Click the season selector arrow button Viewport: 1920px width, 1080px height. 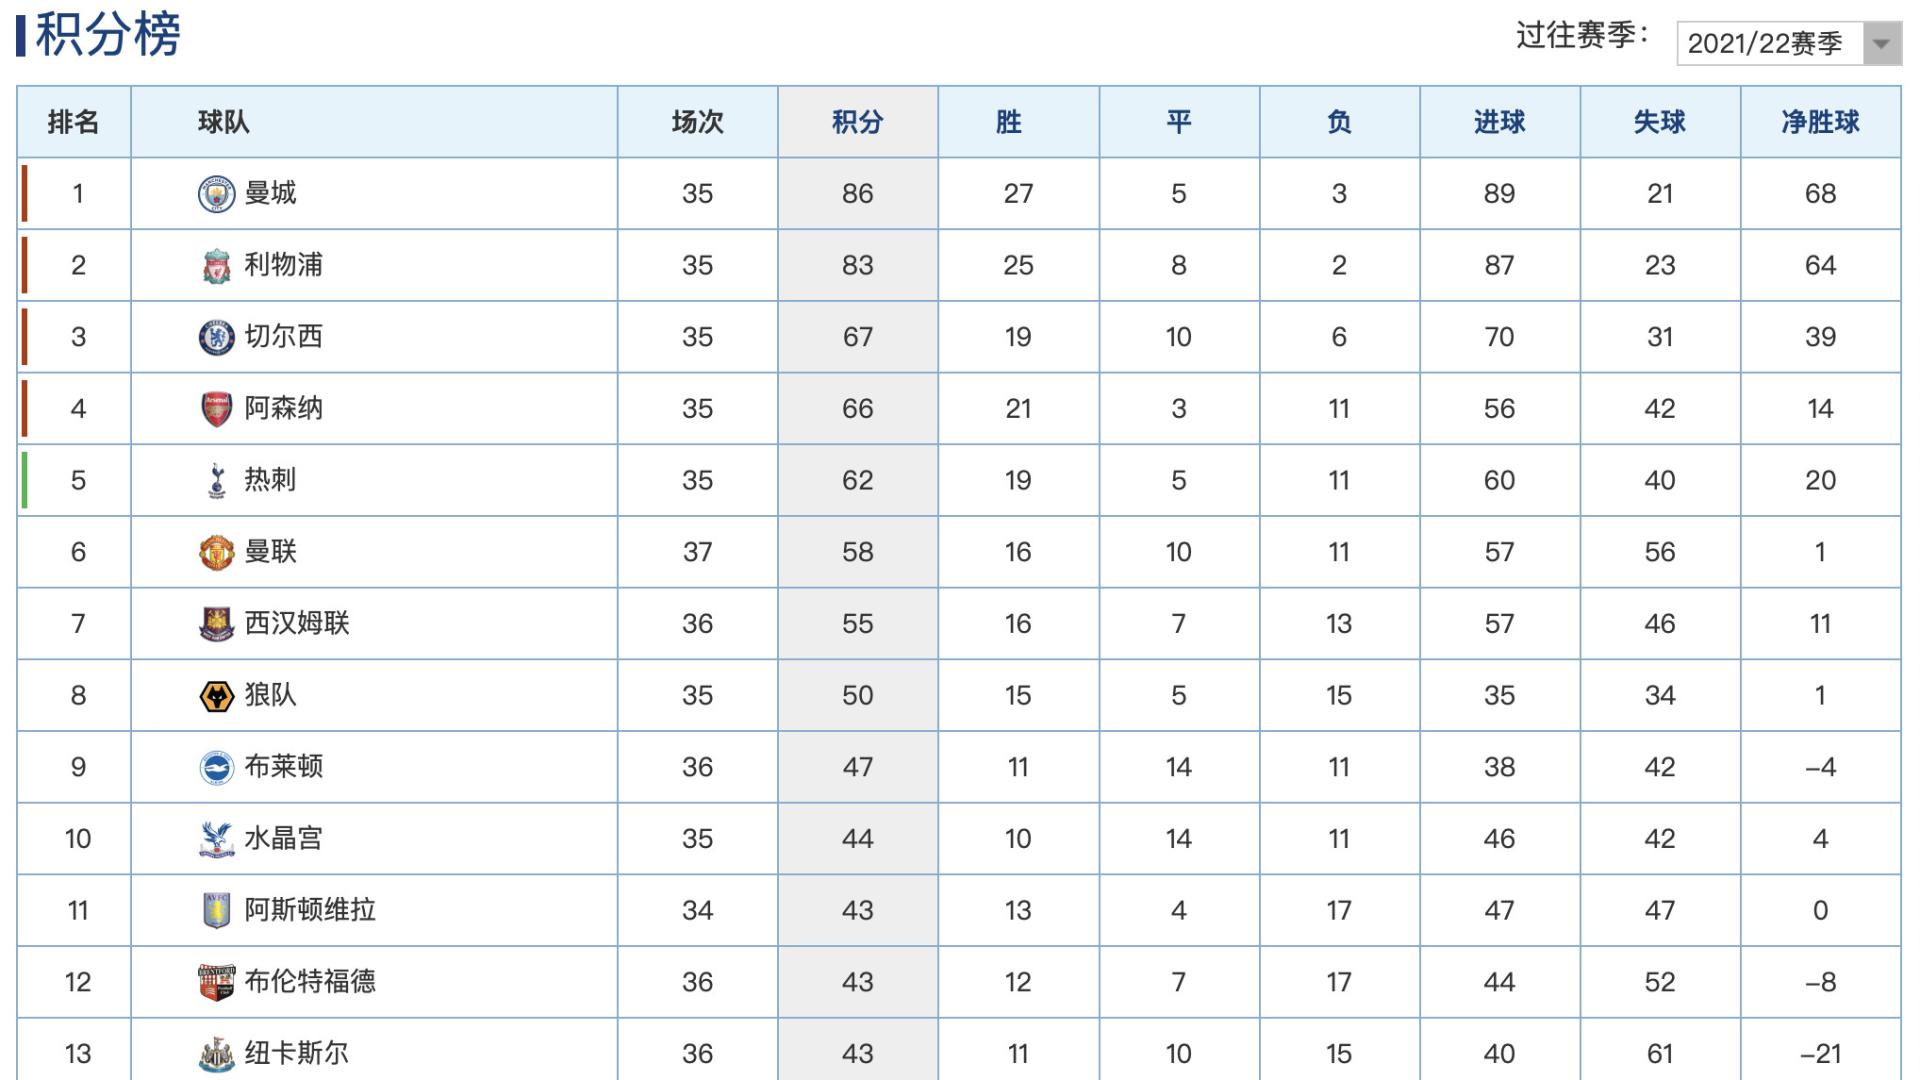pyautogui.click(x=1881, y=44)
